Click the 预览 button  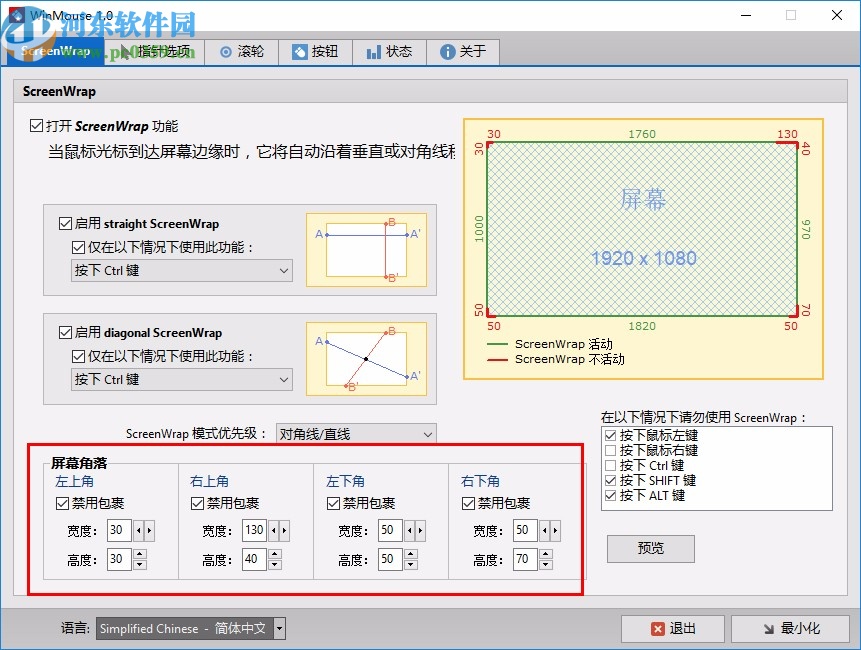(651, 548)
